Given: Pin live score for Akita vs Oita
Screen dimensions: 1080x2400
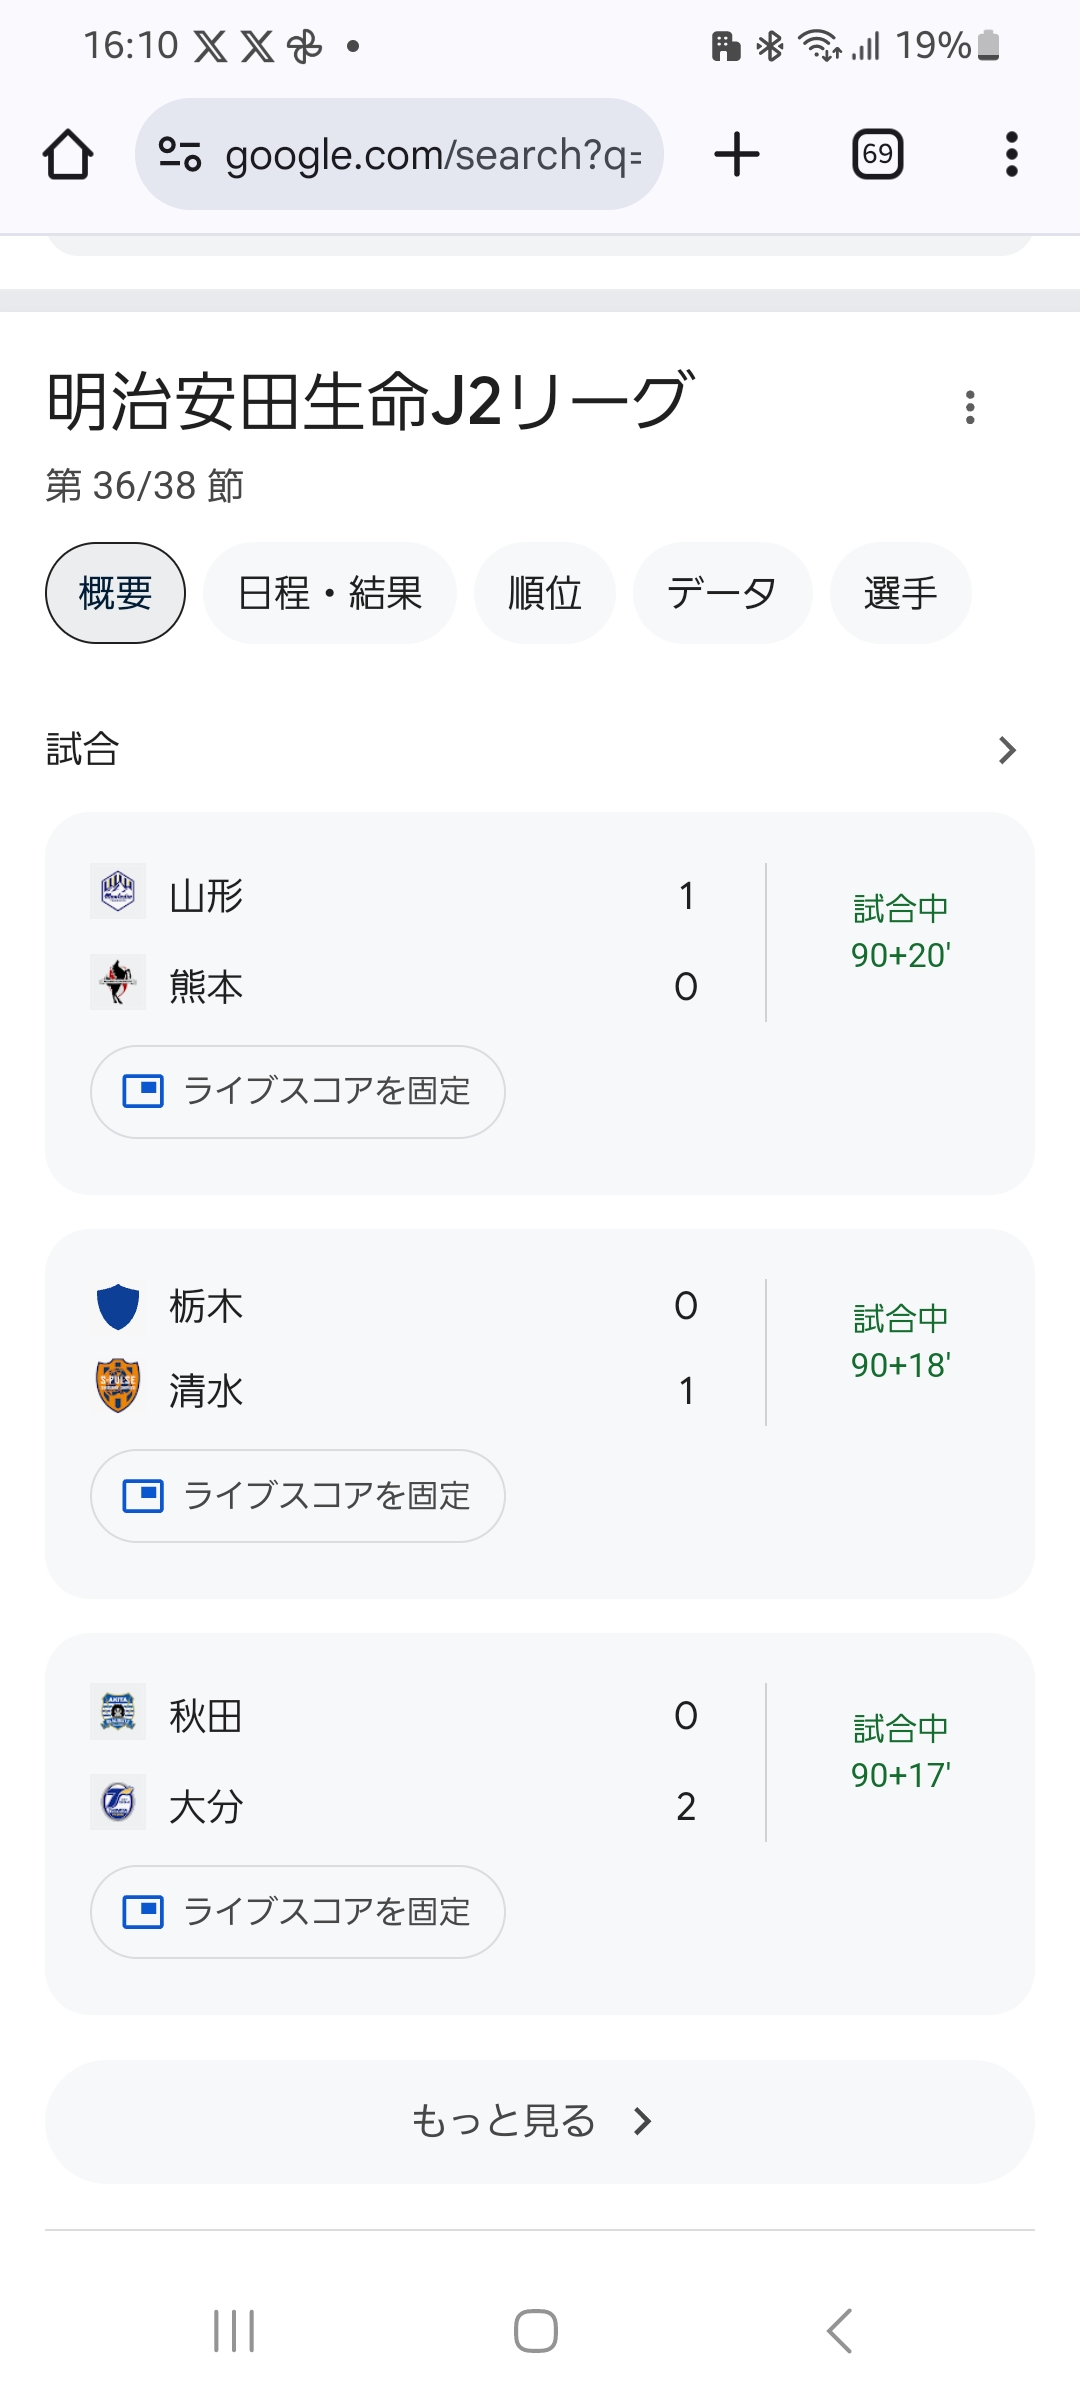Looking at the screenshot, I should click(297, 1912).
